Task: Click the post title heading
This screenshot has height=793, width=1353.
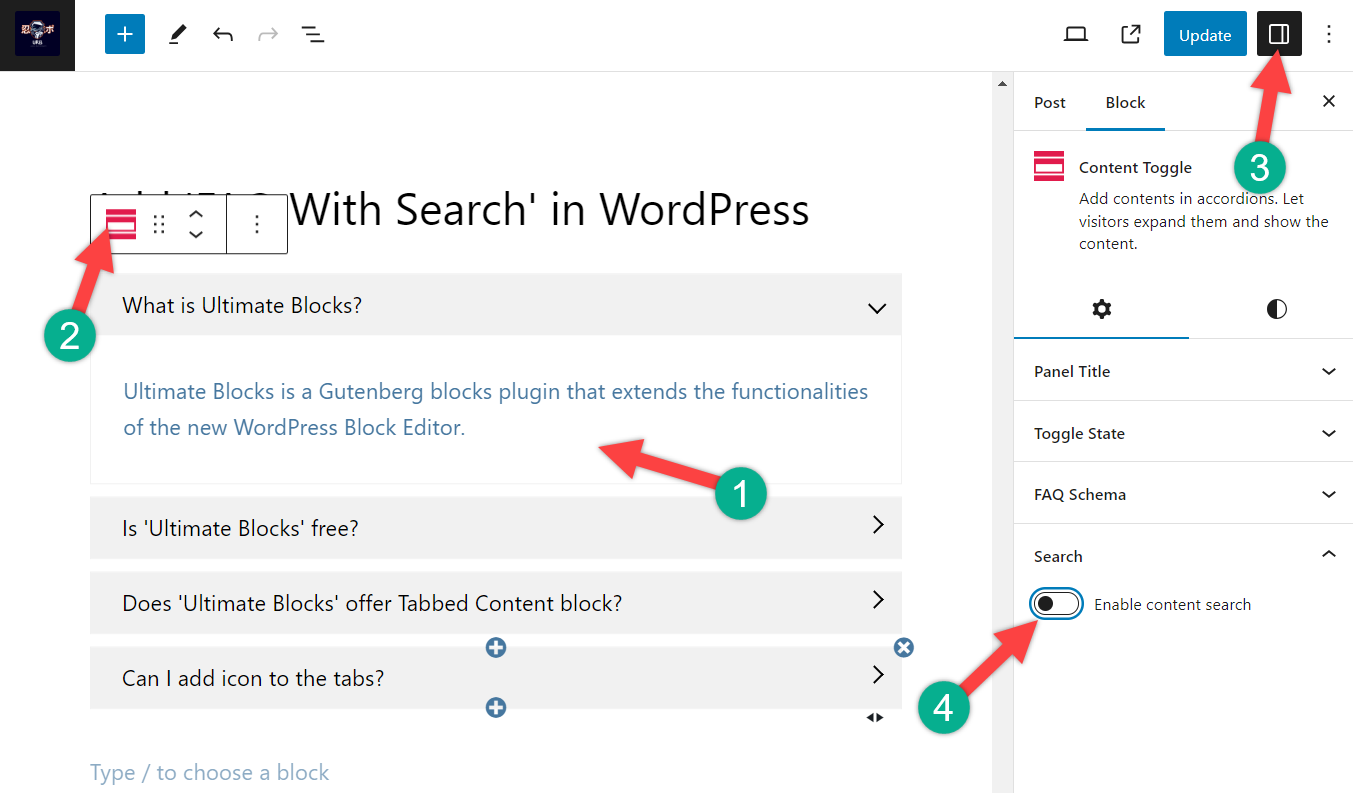Action: click(450, 209)
